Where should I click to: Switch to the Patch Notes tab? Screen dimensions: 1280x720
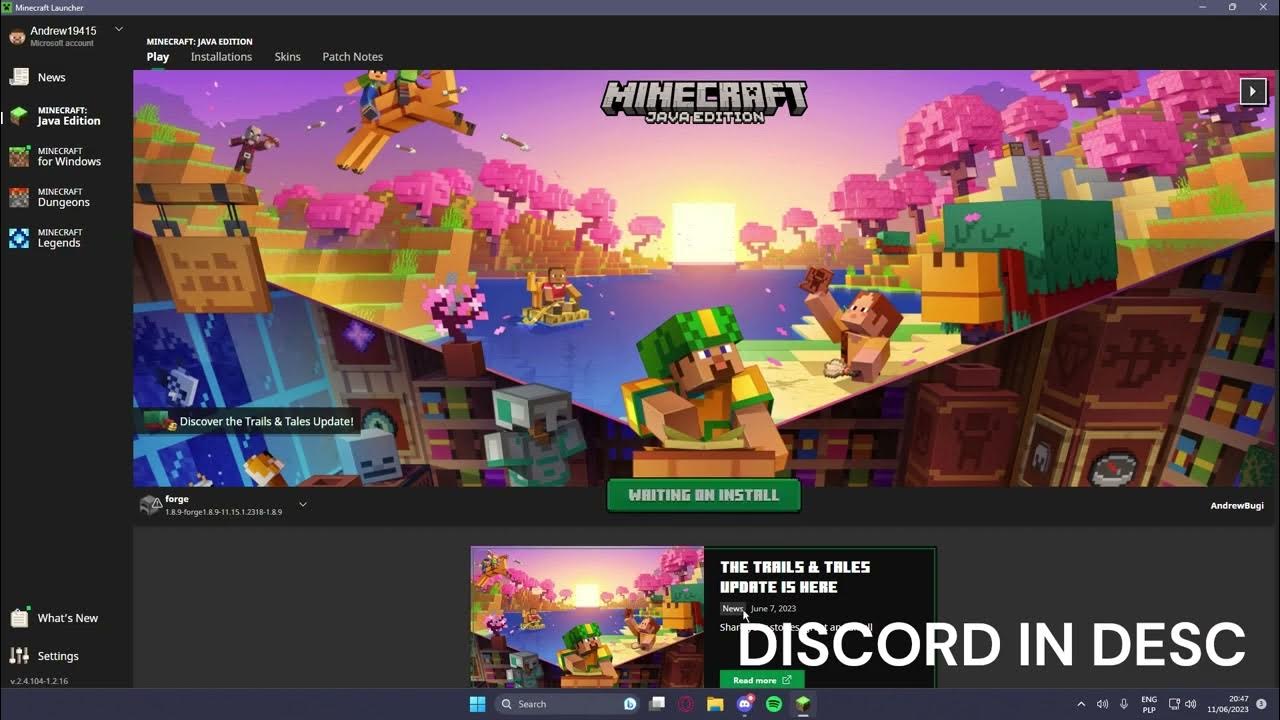point(352,57)
